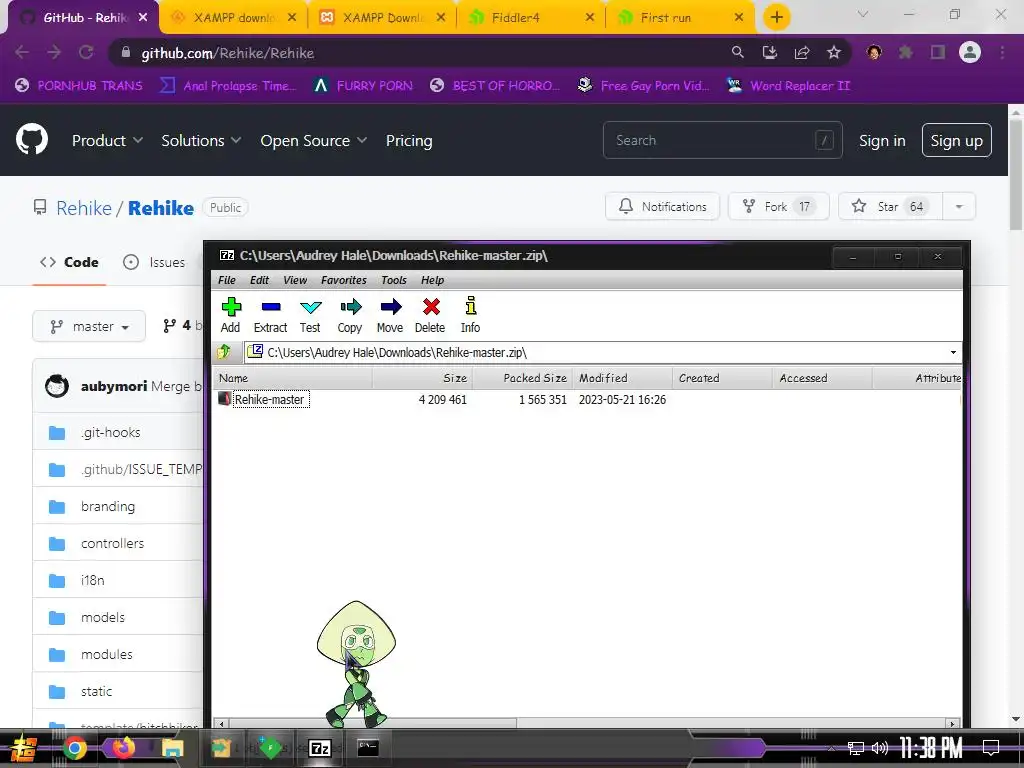The image size is (1024, 768).
Task: Click the Notifications bell button
Action: tap(662, 206)
